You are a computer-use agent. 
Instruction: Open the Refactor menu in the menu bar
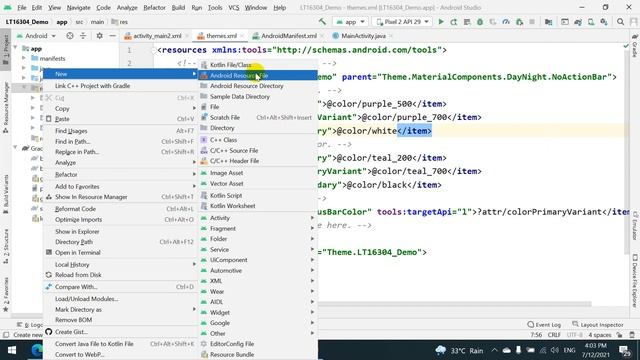click(154, 7)
